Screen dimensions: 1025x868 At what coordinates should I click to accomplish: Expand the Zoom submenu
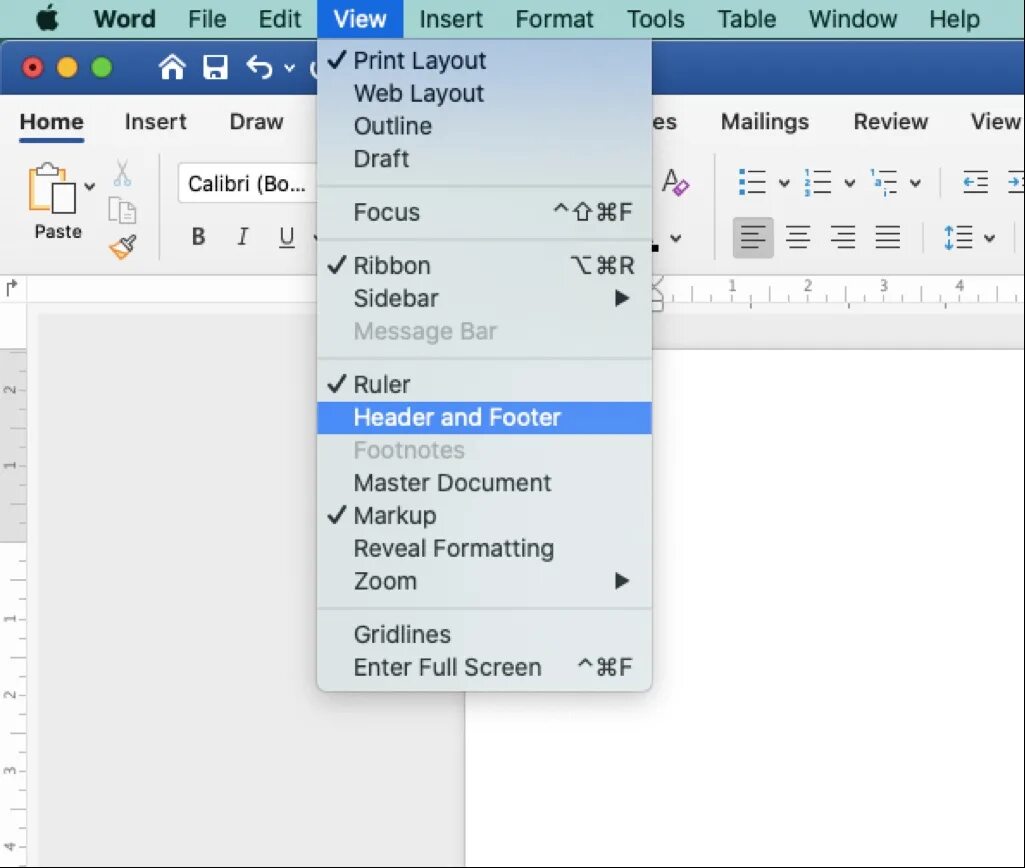tap(484, 581)
